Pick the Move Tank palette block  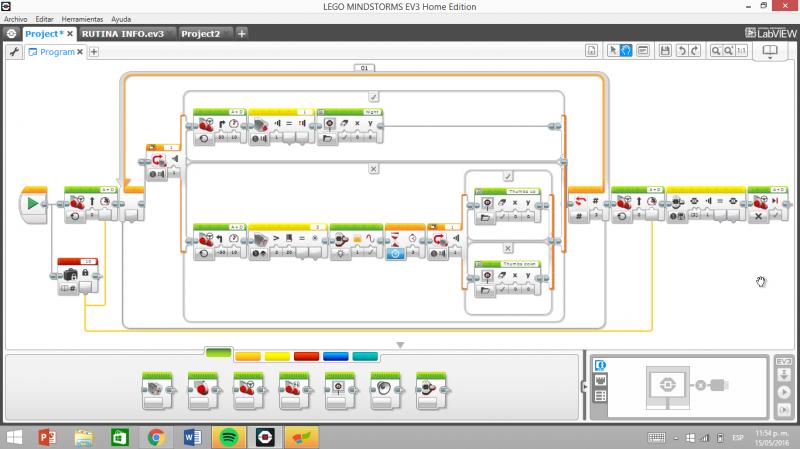(x=294, y=391)
